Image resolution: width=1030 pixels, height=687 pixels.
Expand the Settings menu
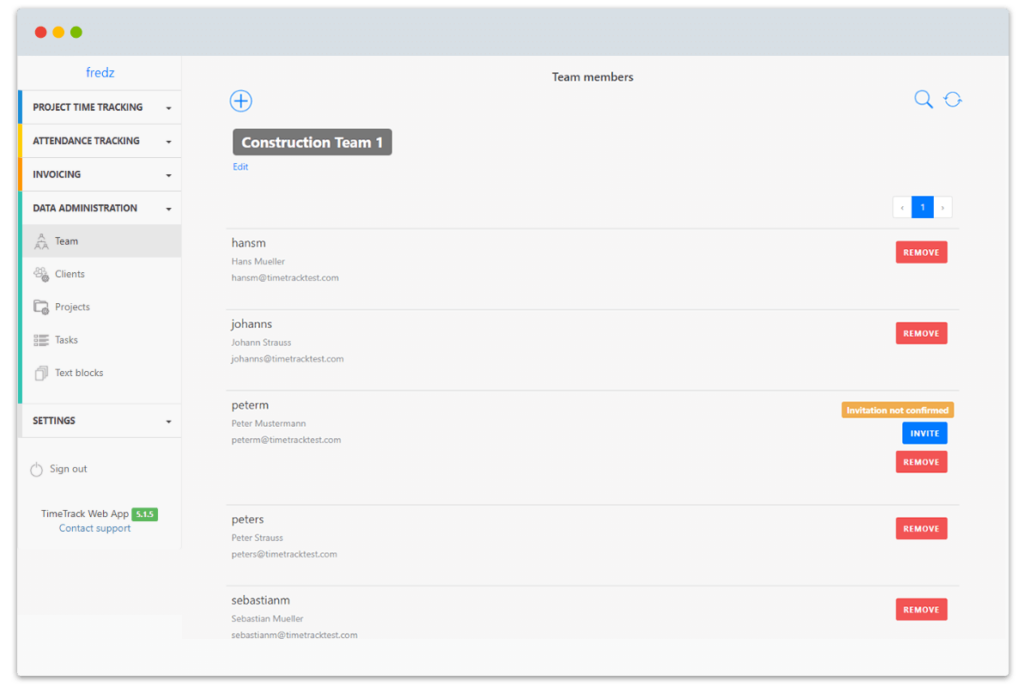tap(168, 422)
